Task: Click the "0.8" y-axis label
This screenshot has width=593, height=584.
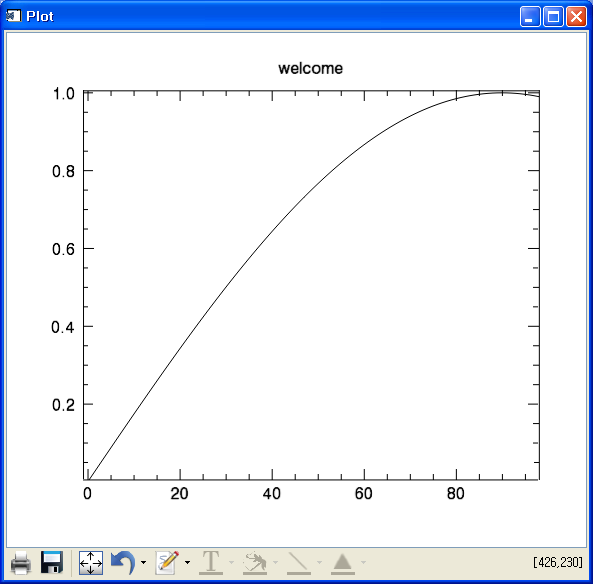Action: (x=64, y=171)
